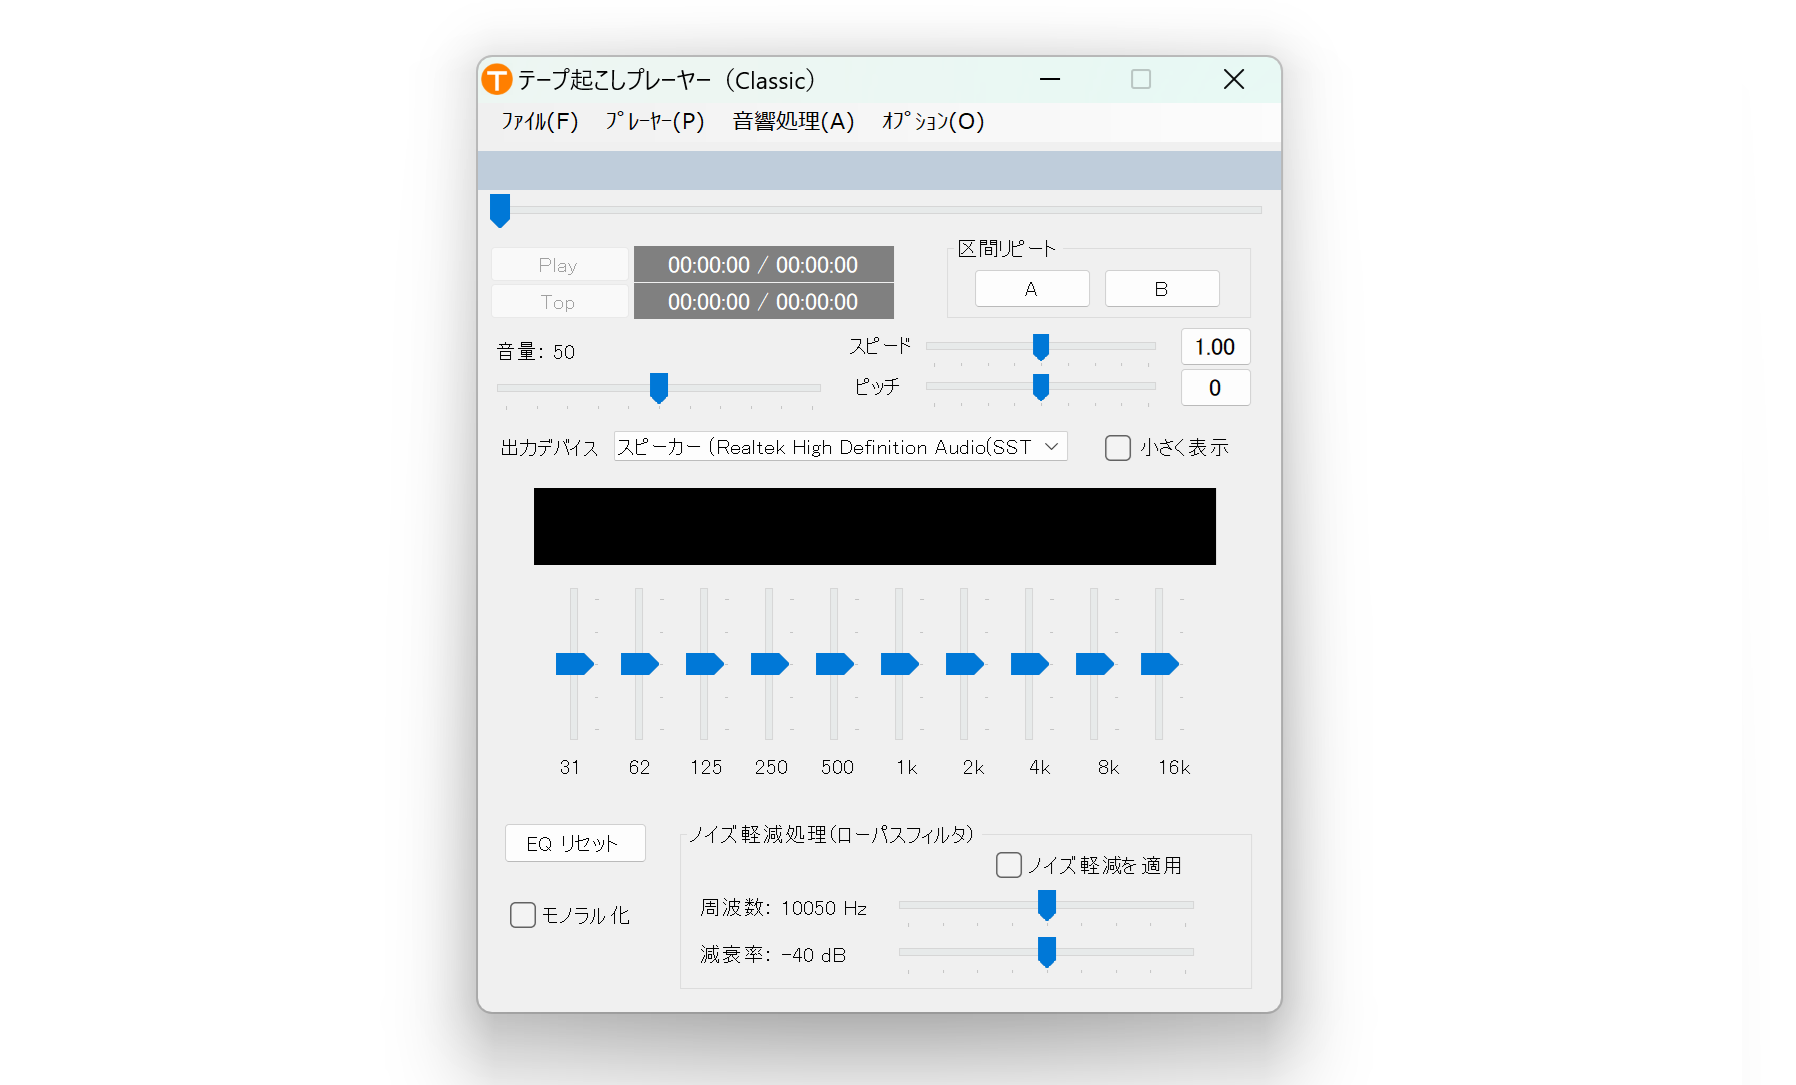Click the orange T app icon
Screen dimensions: 1796x1085
pyautogui.click(x=496, y=80)
